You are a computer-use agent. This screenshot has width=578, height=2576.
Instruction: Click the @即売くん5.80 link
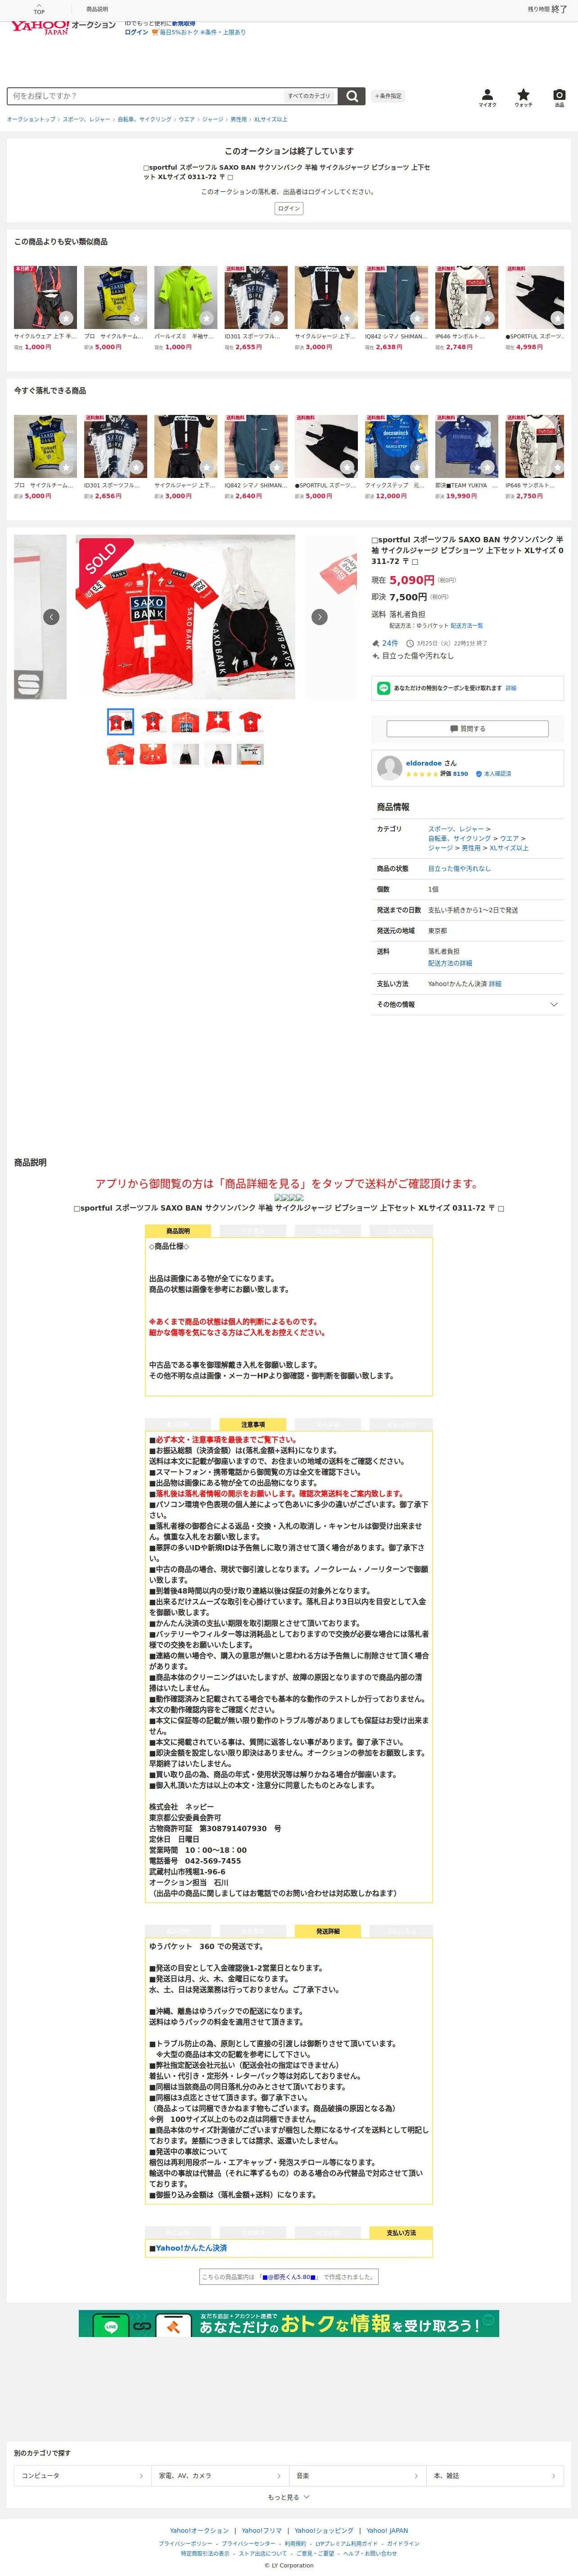pyautogui.click(x=288, y=2277)
